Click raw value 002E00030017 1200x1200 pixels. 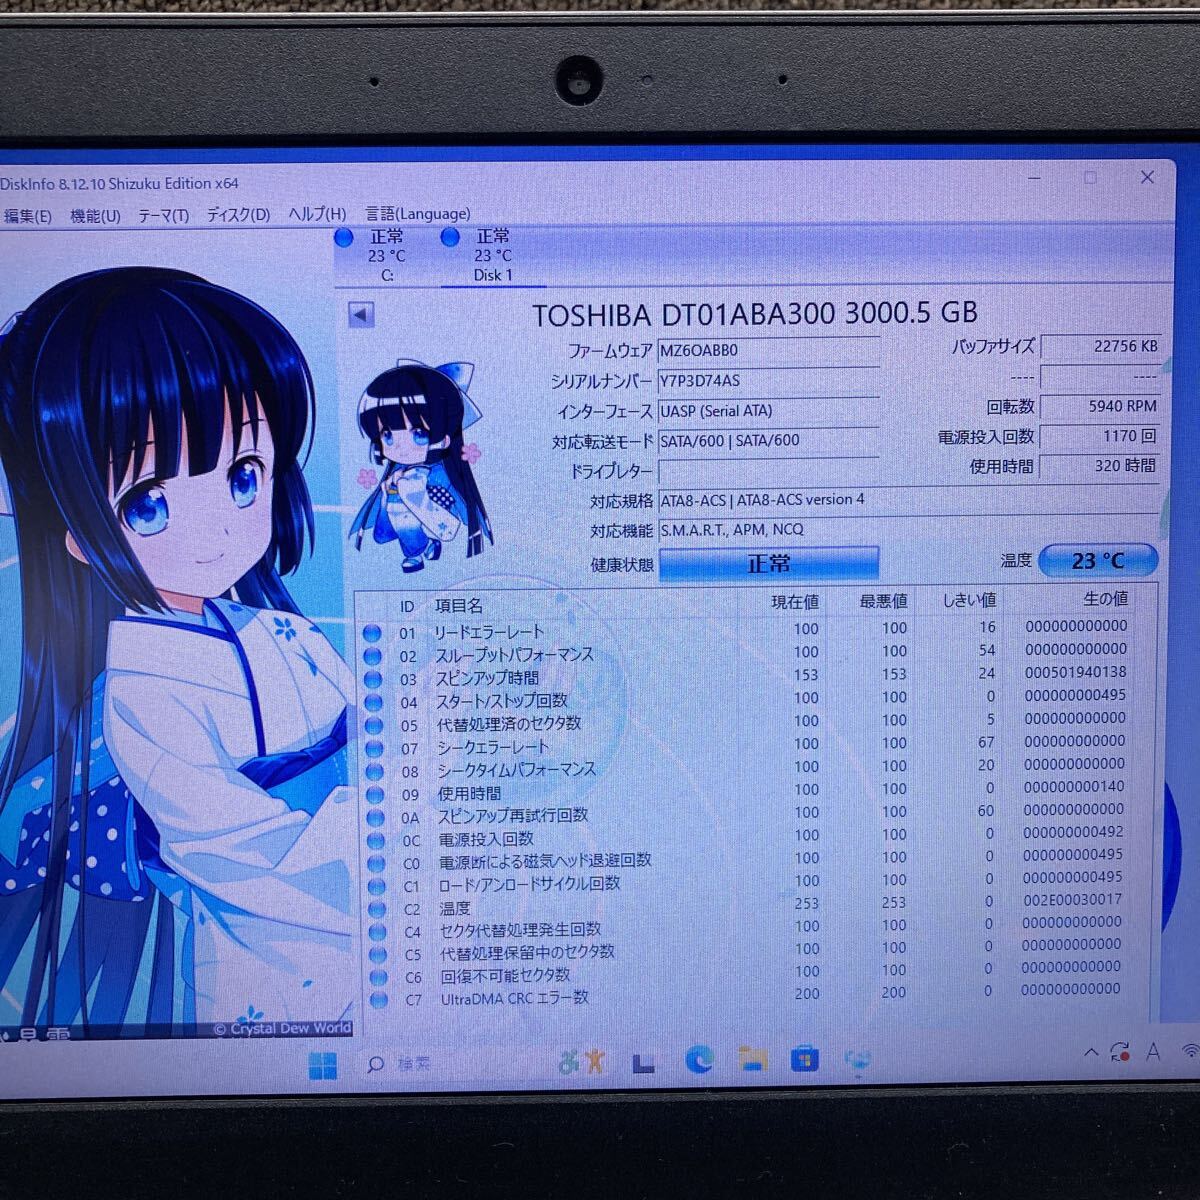[x=1072, y=899]
